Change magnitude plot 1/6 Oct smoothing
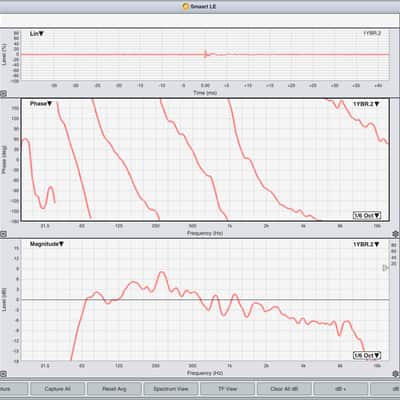 click(x=367, y=355)
